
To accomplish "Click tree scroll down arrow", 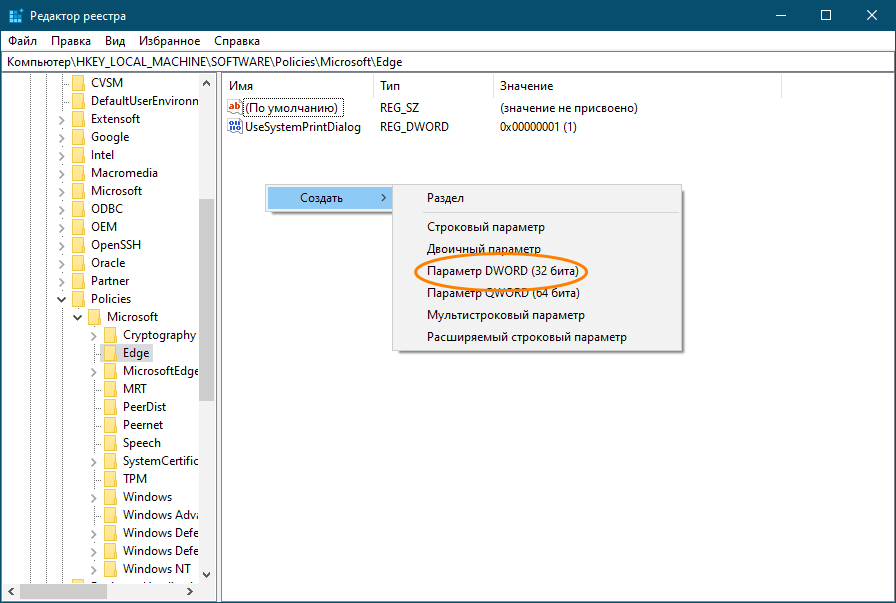I will [207, 574].
